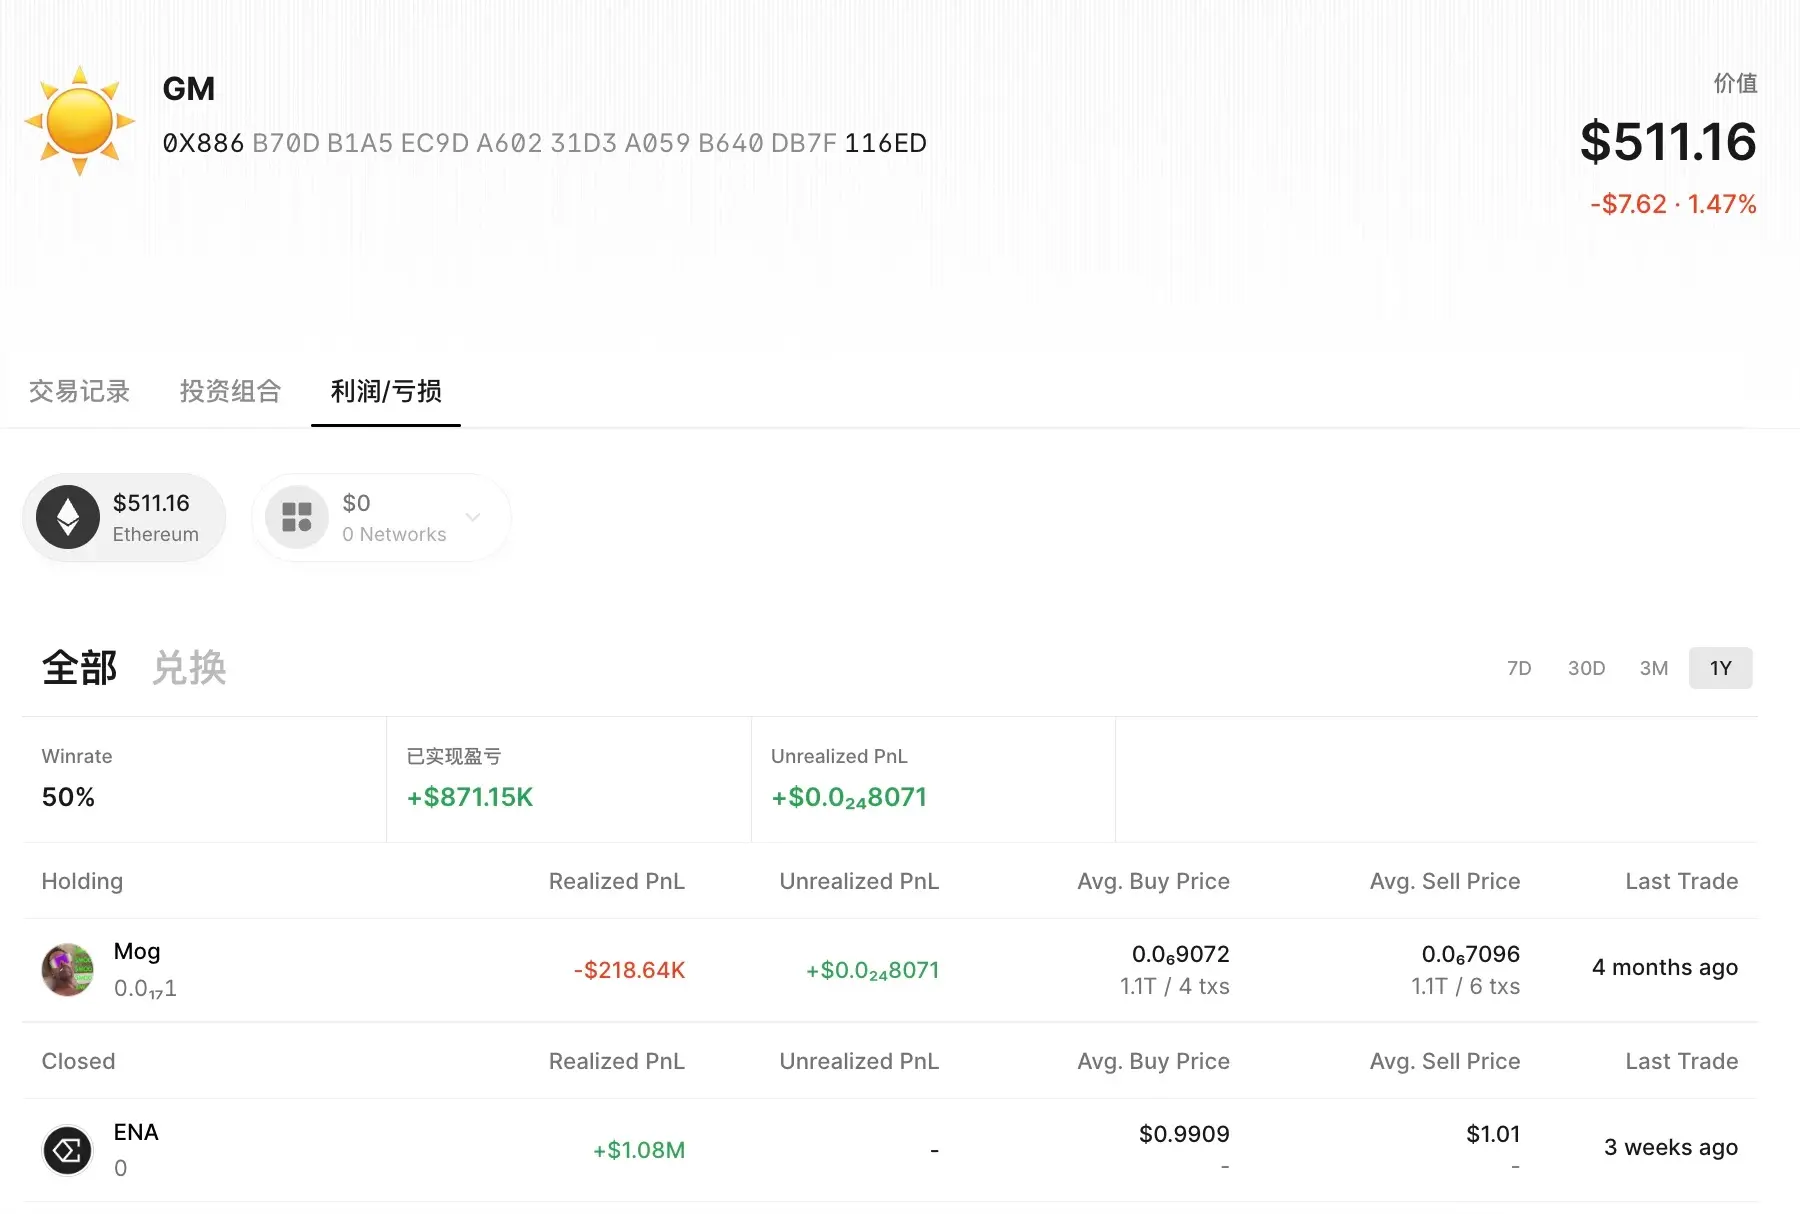Open the ENA closed position name
1800x1214 pixels.
point(136,1132)
